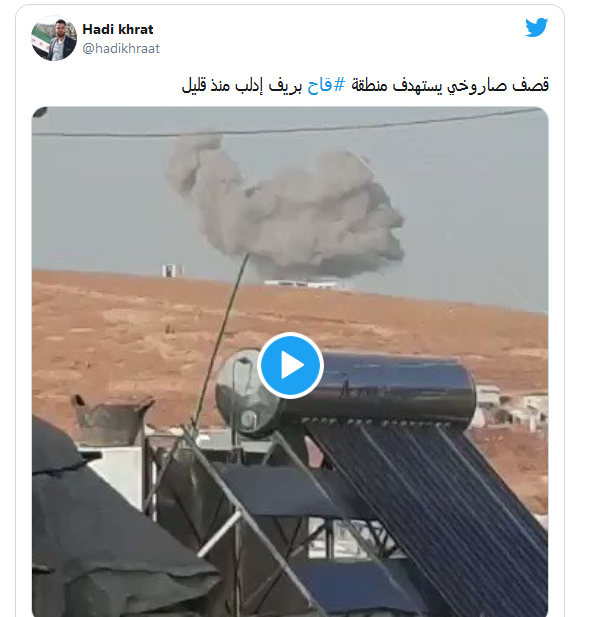
Task: Click the display name Hadi khrat
Action: [118, 29]
